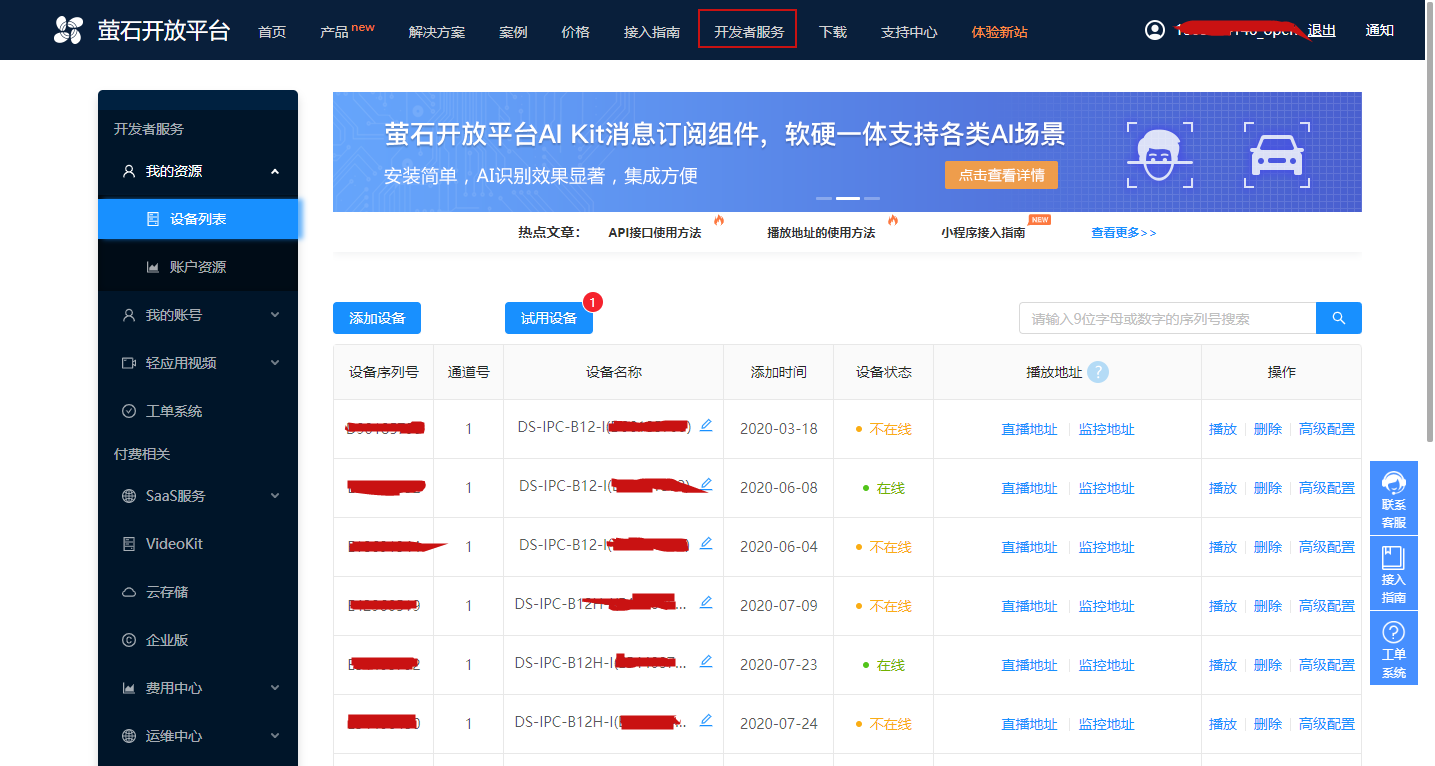Open 账户资源 in the sidebar
The image size is (1435, 766).
[x=198, y=267]
